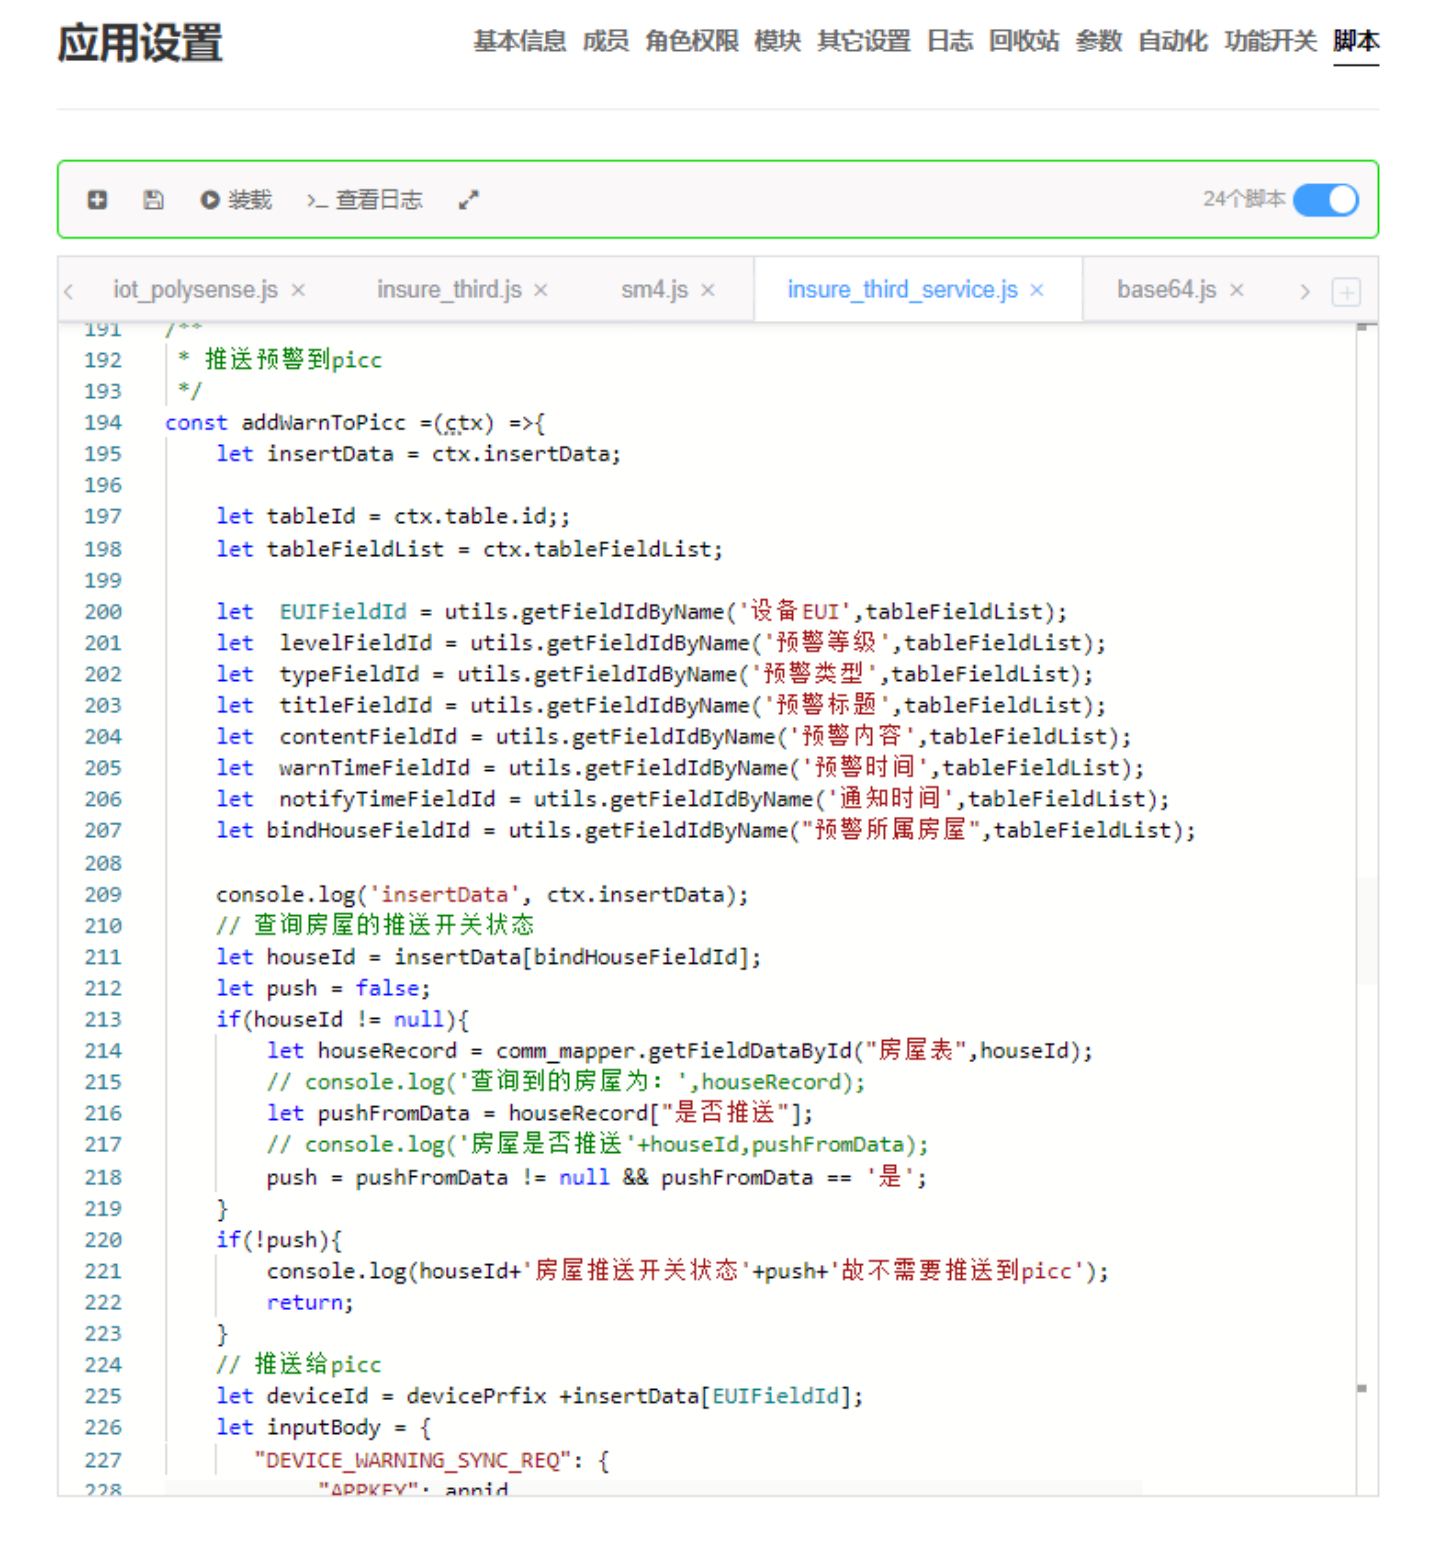Click on 'DEVICE_WARNING_SYNC_REQ' string
The image size is (1440, 1552).
coord(412,1461)
